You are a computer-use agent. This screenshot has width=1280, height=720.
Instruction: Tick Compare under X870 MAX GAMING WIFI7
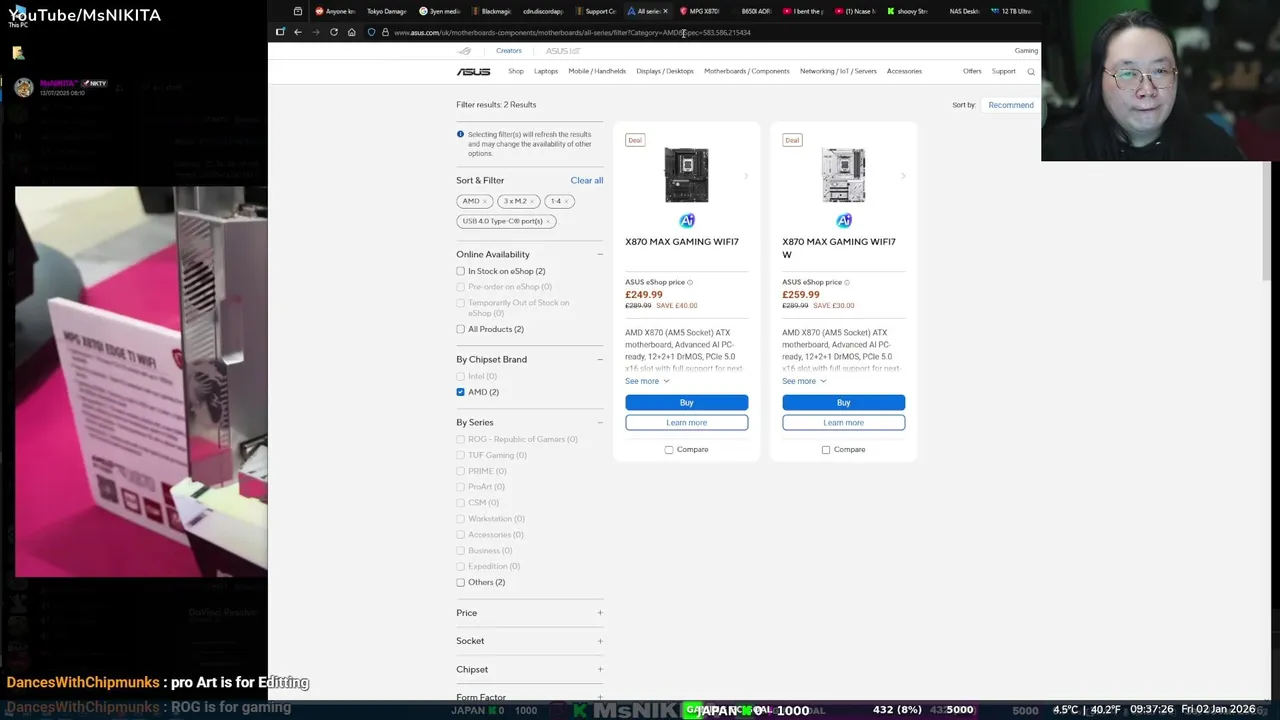(x=669, y=449)
